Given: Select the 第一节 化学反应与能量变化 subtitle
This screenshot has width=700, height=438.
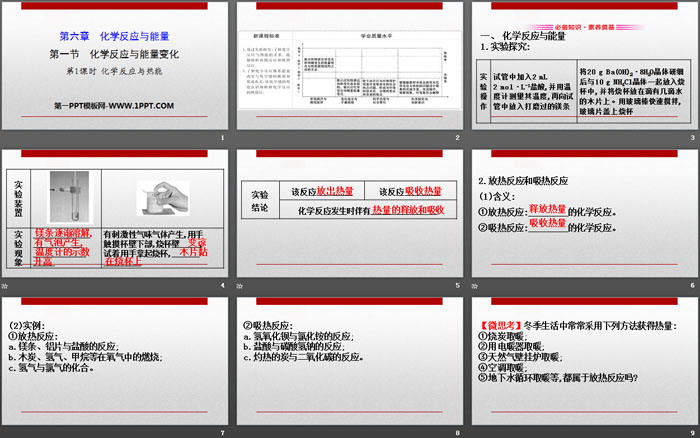Looking at the screenshot, I should click(x=116, y=55).
